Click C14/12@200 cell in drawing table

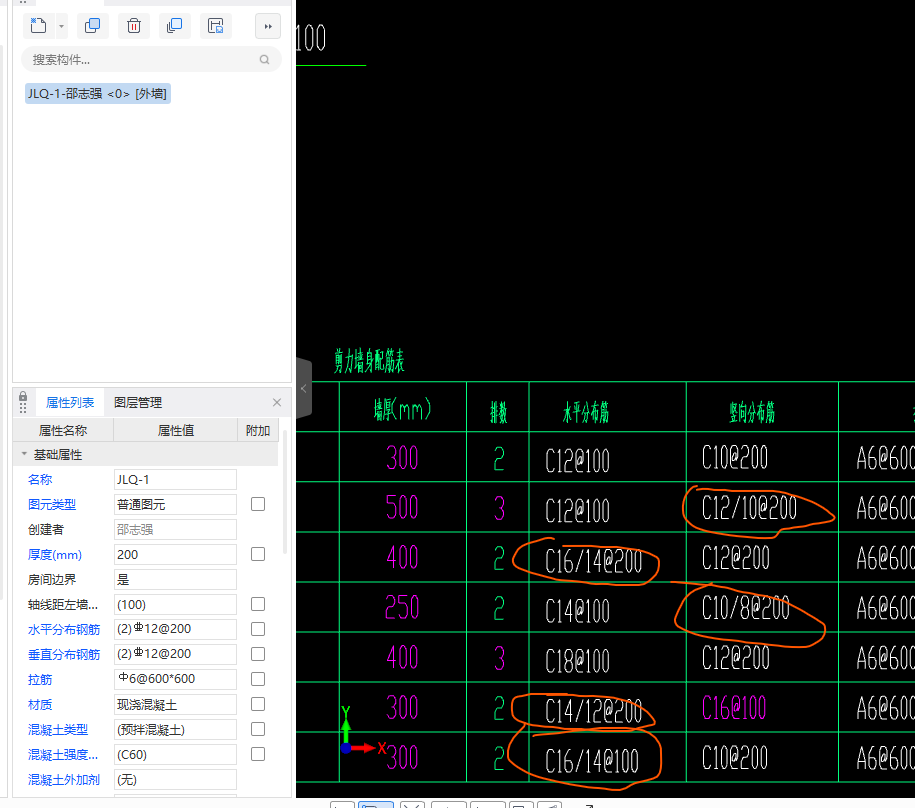pyautogui.click(x=593, y=711)
